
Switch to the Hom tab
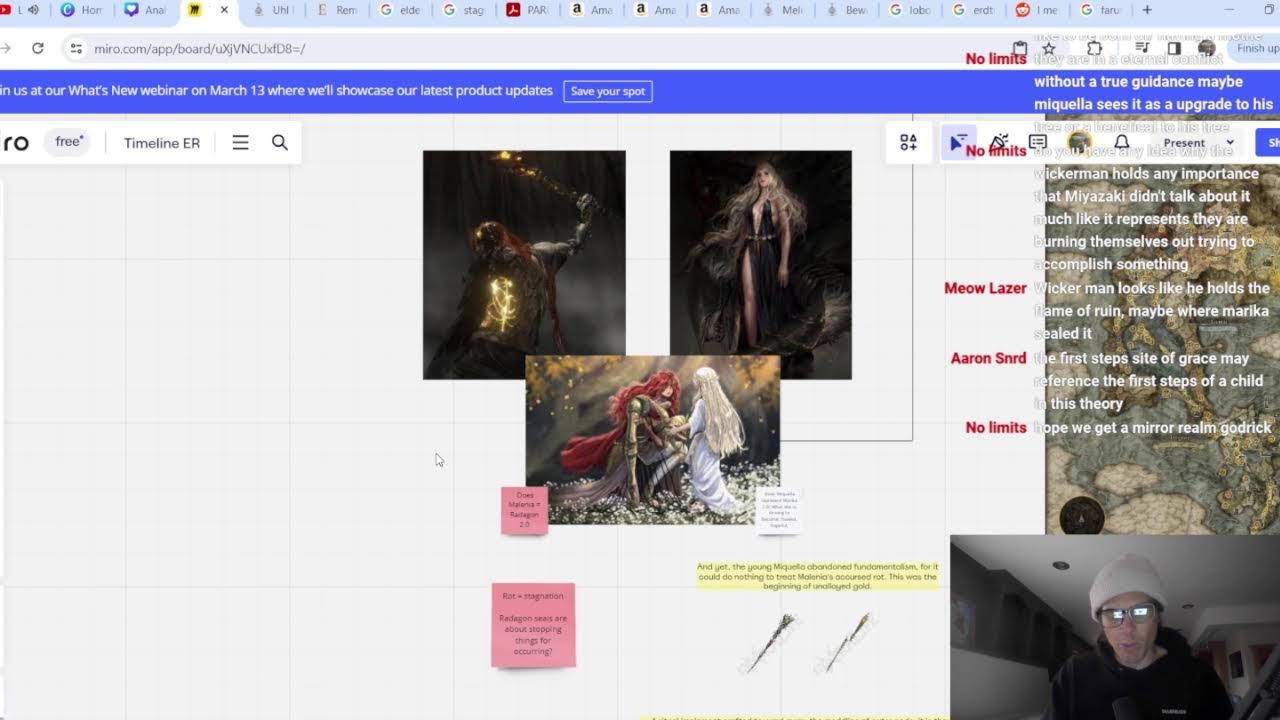pos(82,10)
